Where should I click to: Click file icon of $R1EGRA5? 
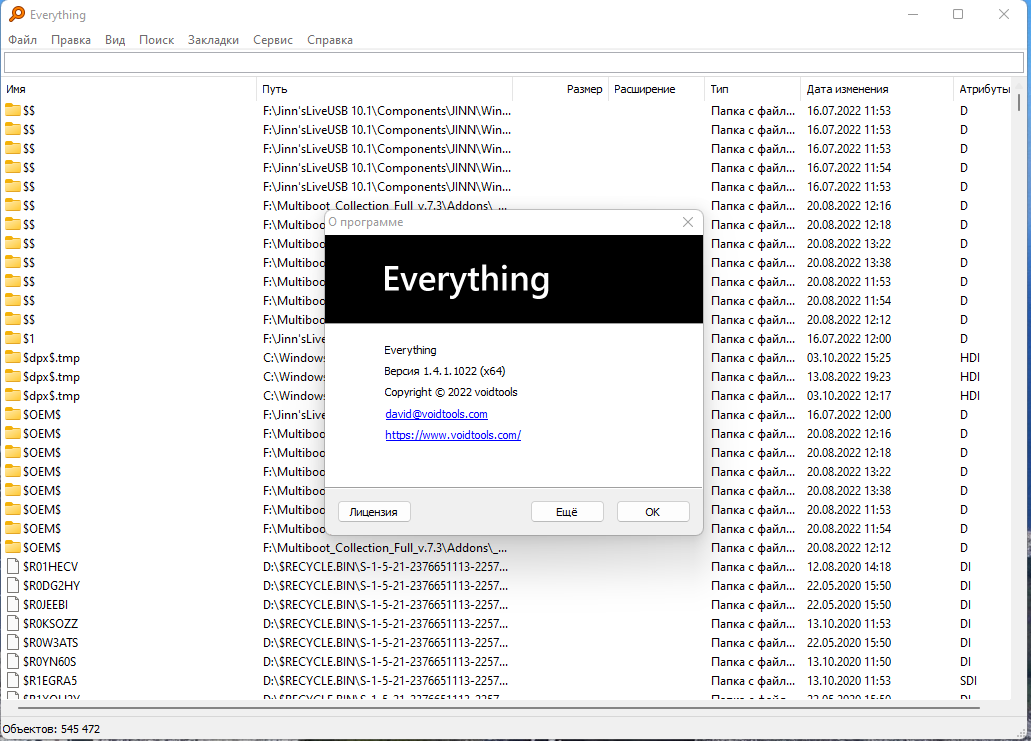pos(13,681)
